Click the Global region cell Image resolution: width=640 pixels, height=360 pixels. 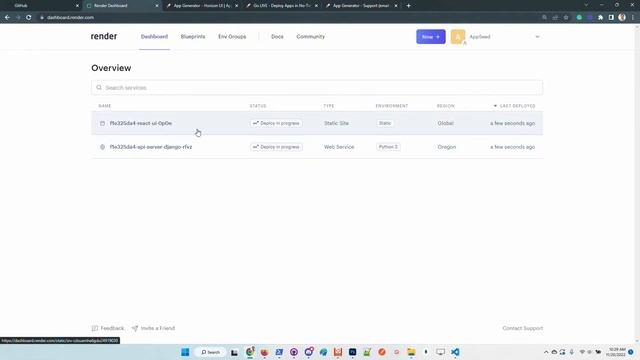tap(445, 123)
